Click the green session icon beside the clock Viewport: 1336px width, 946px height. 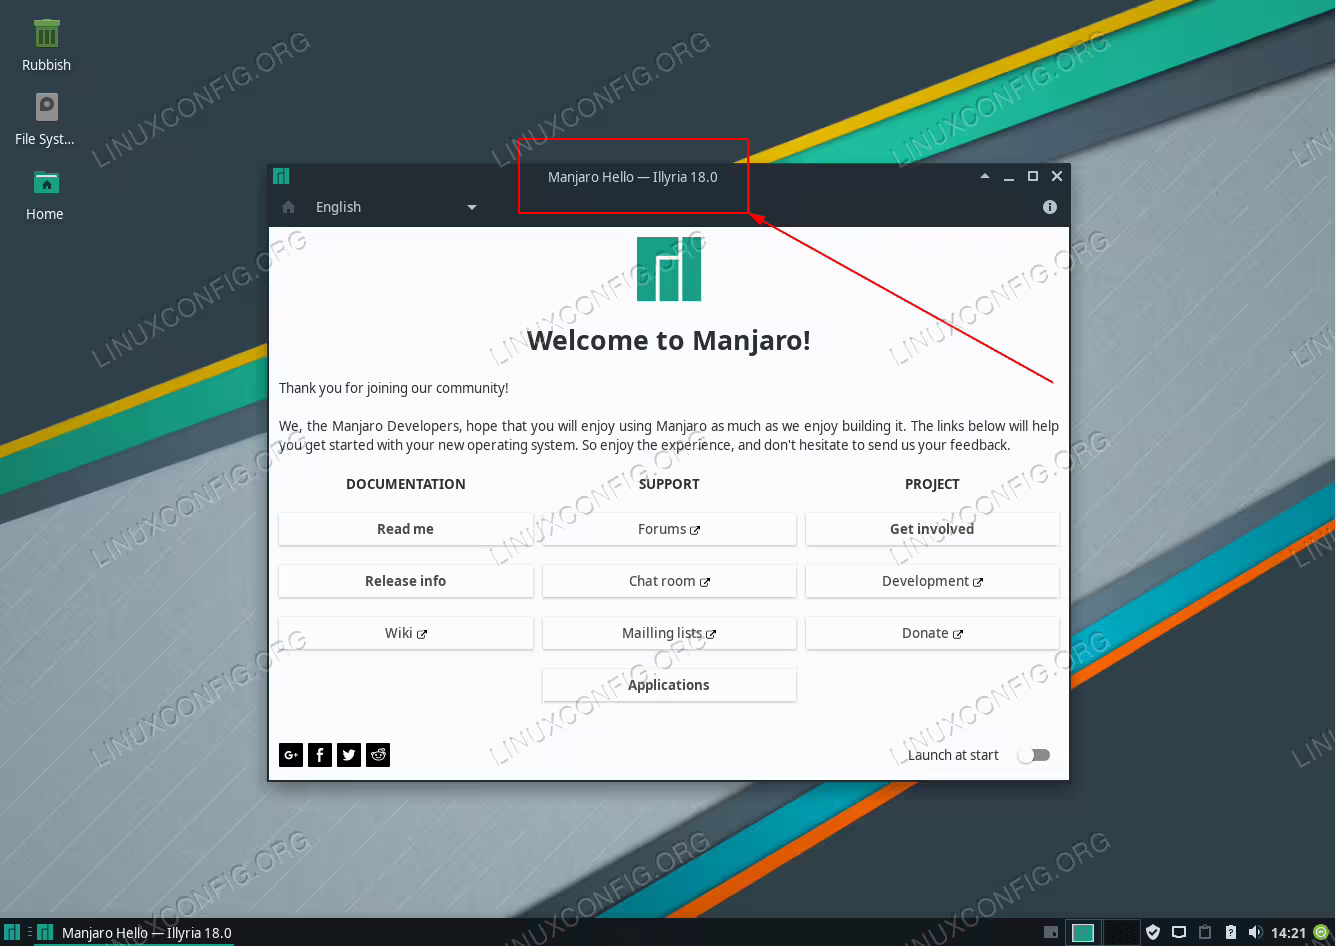1321,932
